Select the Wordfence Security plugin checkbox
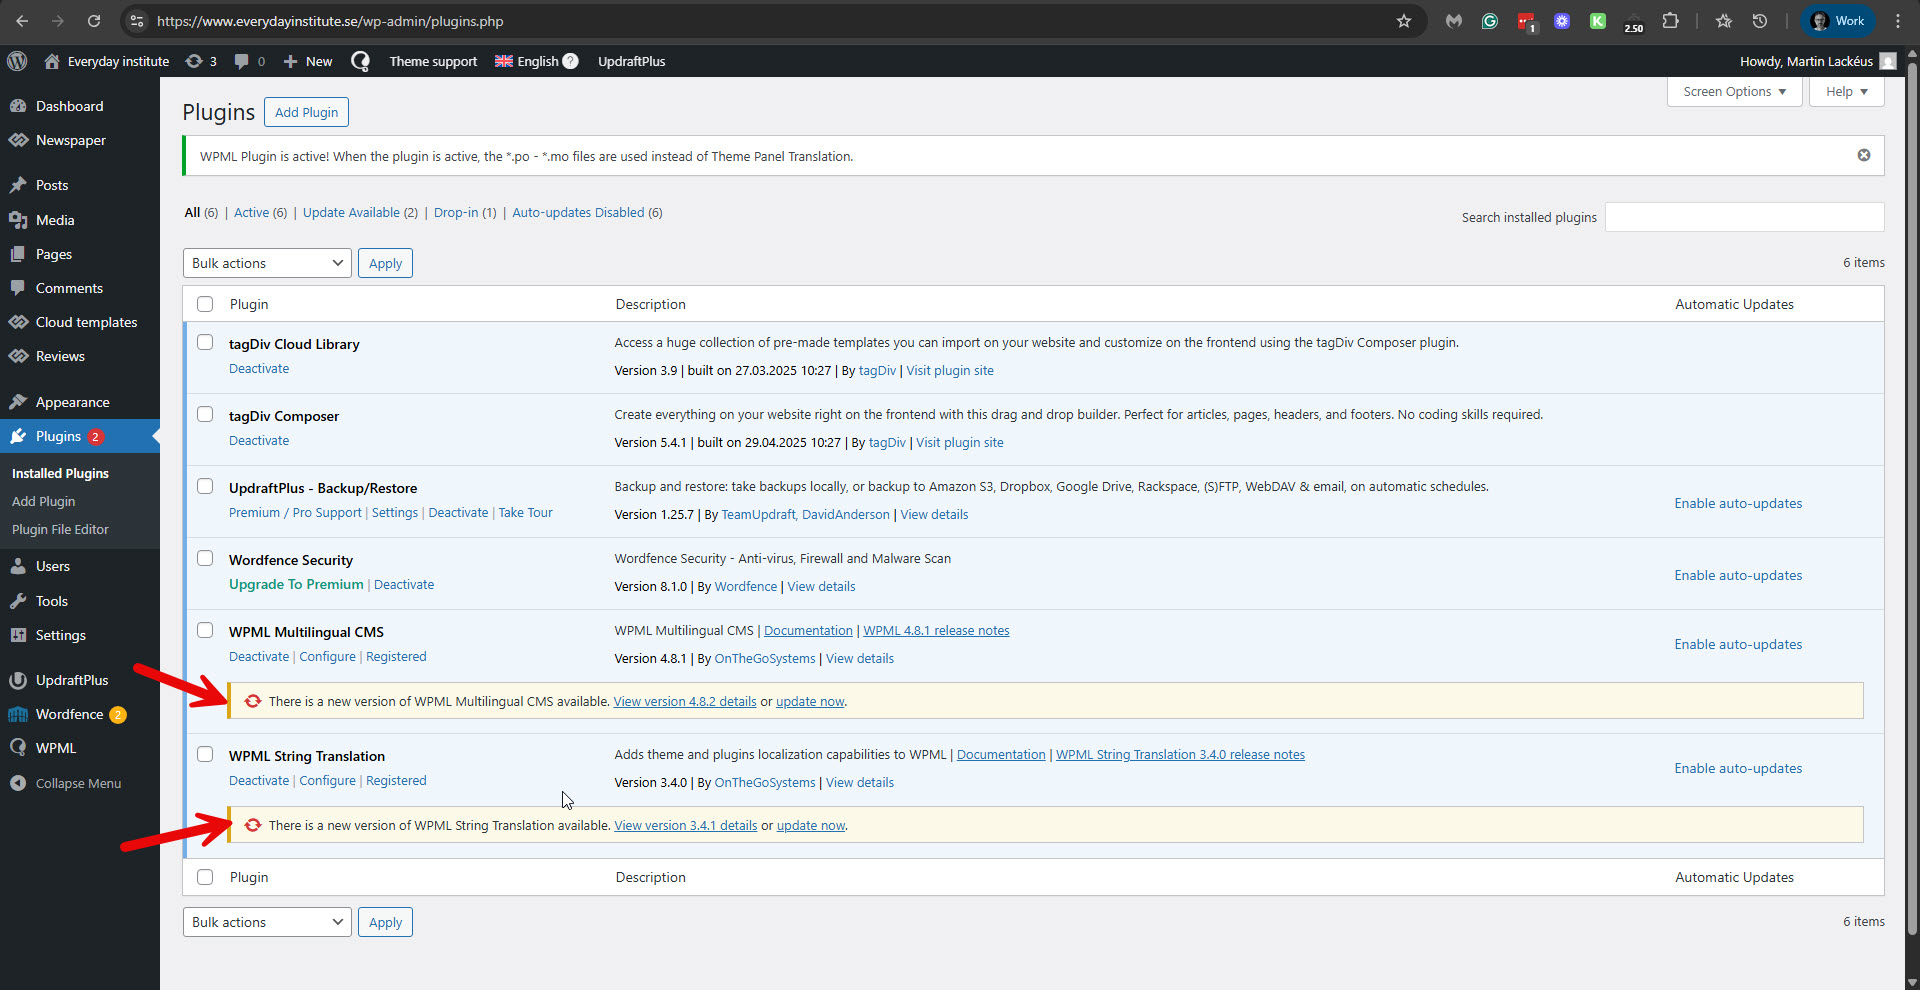Viewport: 1920px width, 990px height. pyautogui.click(x=205, y=558)
